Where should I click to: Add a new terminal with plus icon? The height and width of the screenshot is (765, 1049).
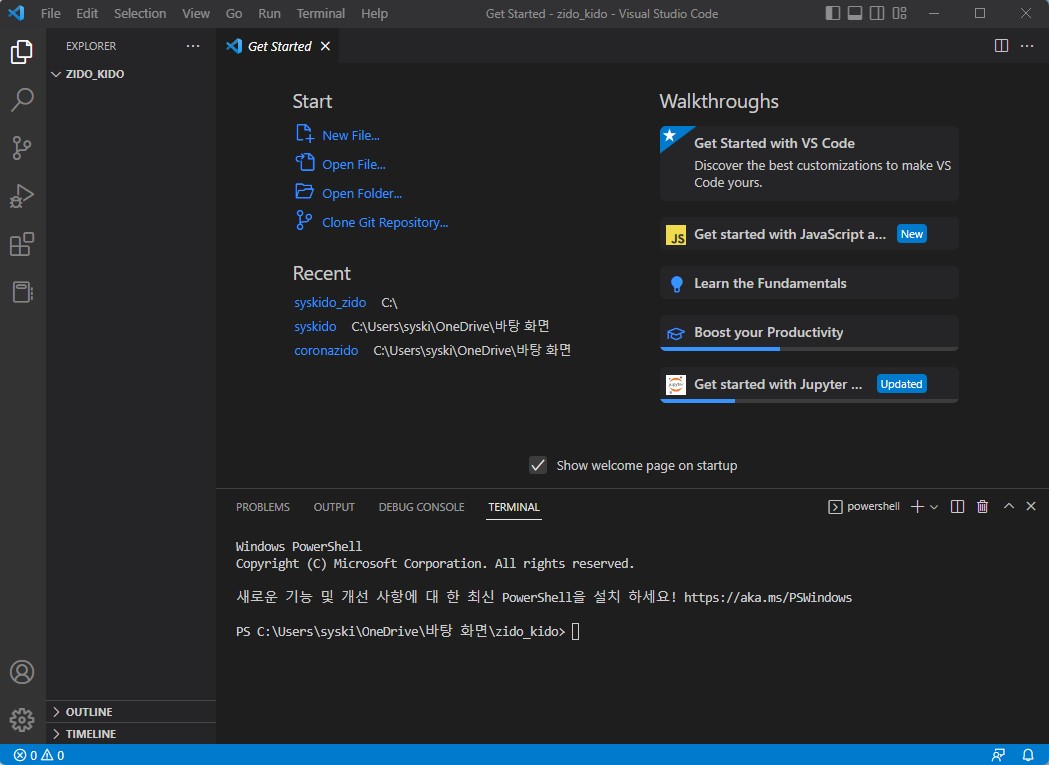[917, 507]
